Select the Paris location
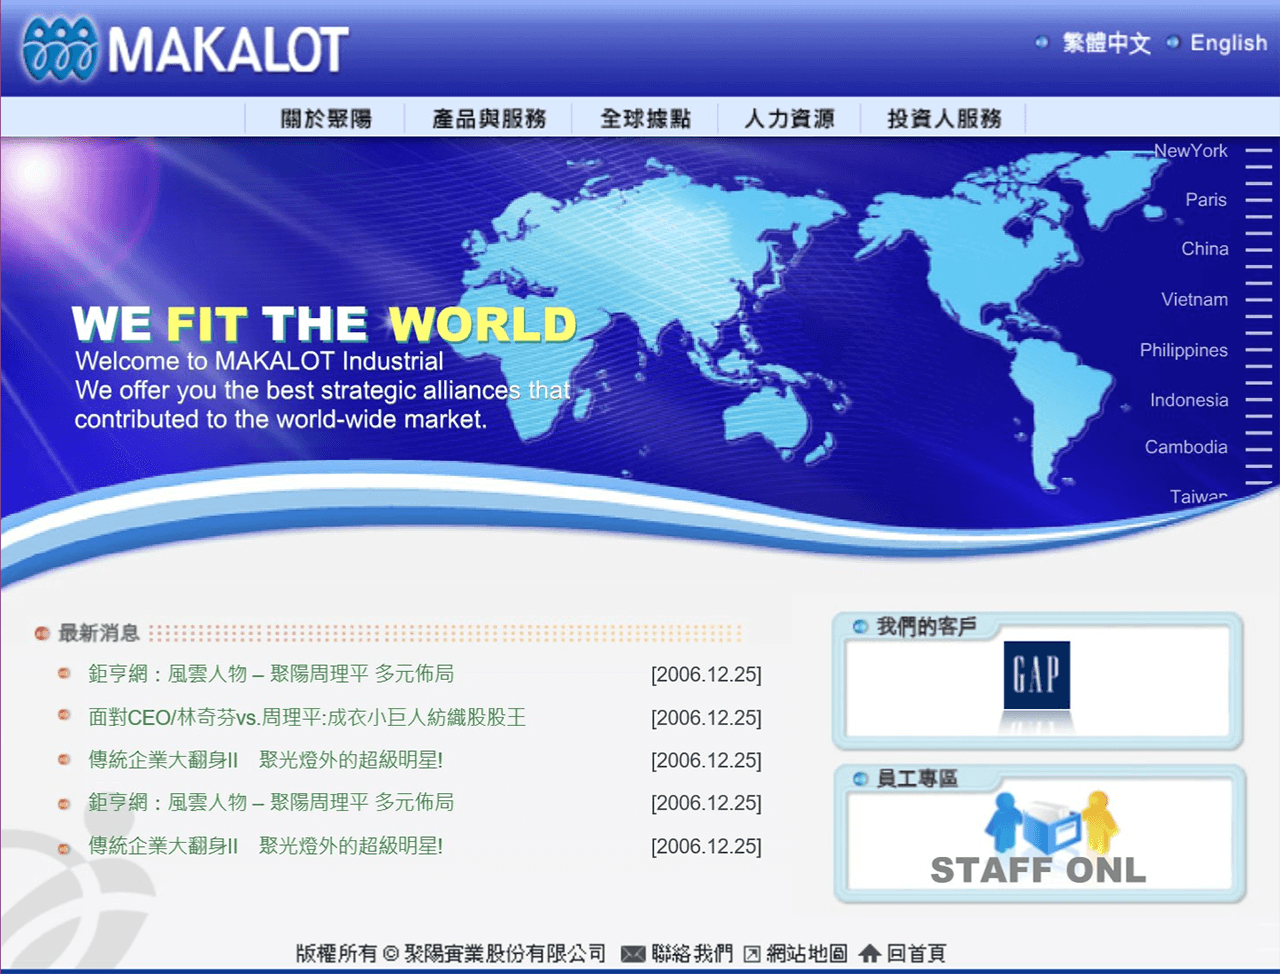 click(1206, 200)
